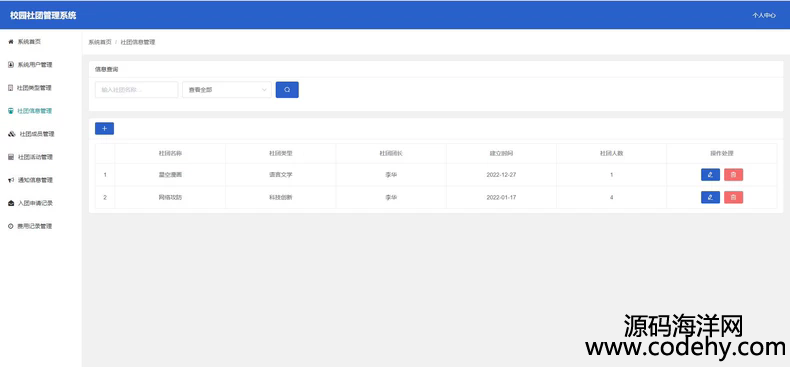Viewport: 790px width, 367px height.
Task: Click member count 4 in 网络攻防 row
Action: (x=612, y=198)
